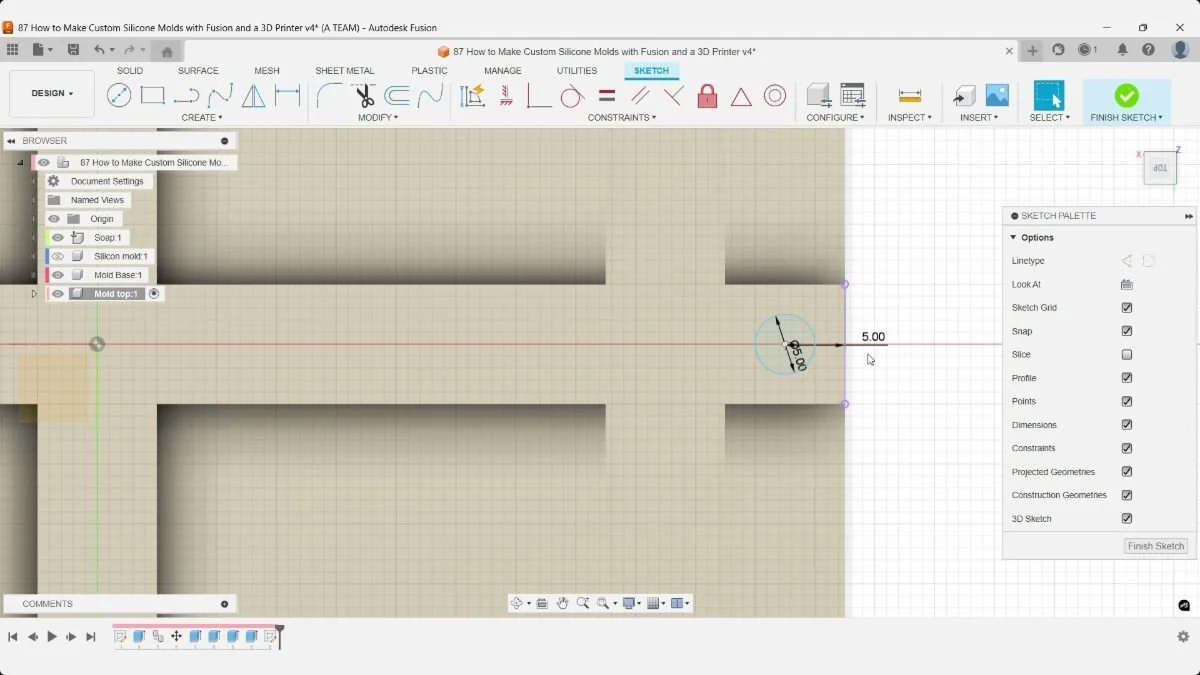Open the notifications bell
Viewport: 1200px width, 675px height.
pyautogui.click(x=1122, y=50)
